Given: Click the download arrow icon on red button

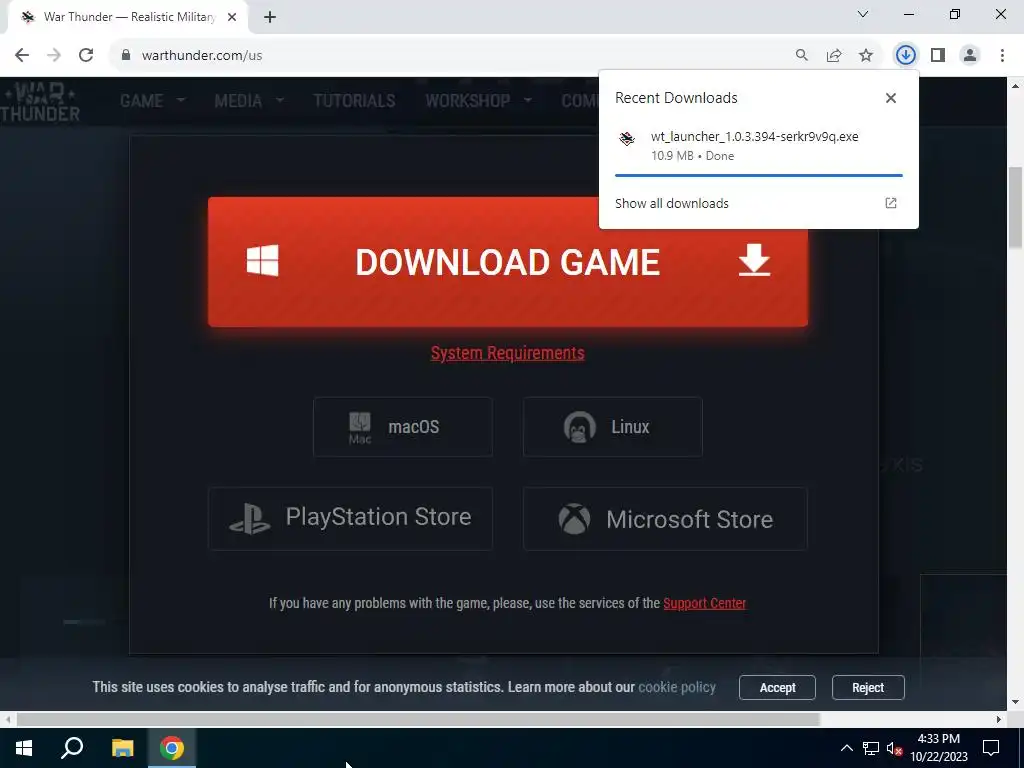Looking at the screenshot, I should pos(754,260).
